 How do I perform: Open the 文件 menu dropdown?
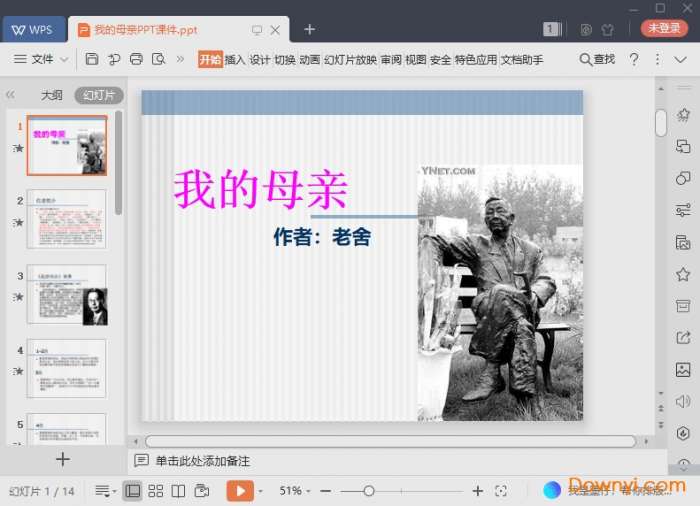point(42,60)
